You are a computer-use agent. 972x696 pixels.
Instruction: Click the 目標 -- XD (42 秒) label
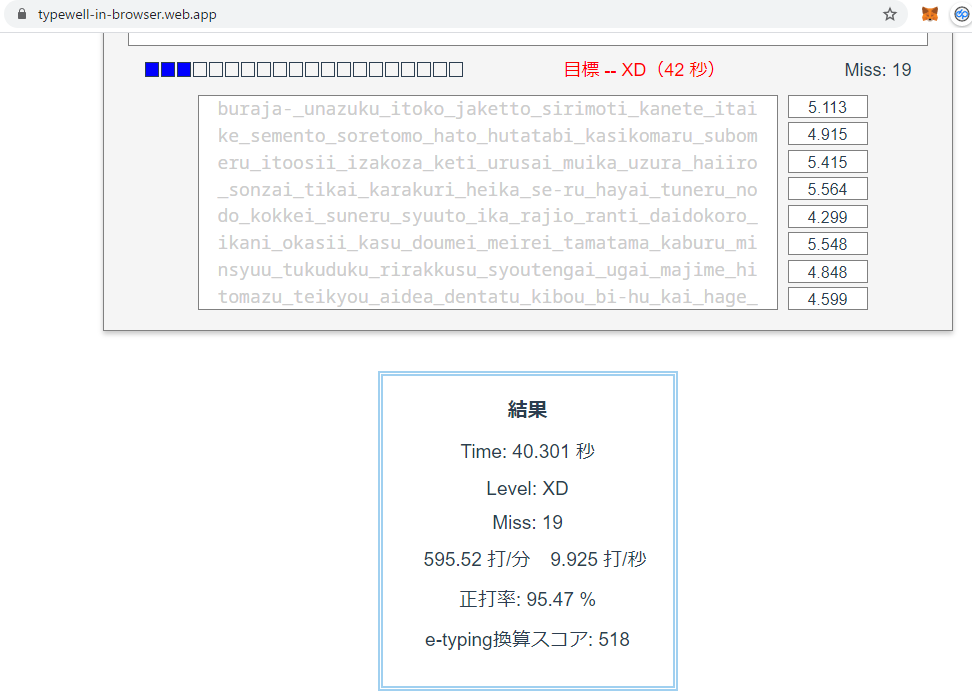pos(640,69)
